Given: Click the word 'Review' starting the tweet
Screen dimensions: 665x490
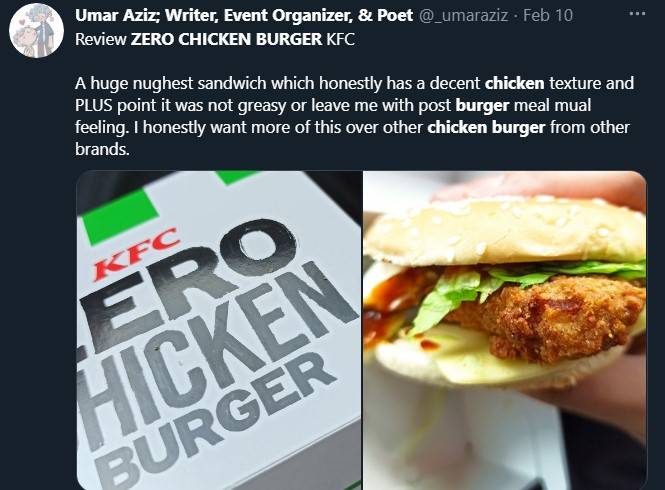Looking at the screenshot, I should pyautogui.click(x=101, y=39).
